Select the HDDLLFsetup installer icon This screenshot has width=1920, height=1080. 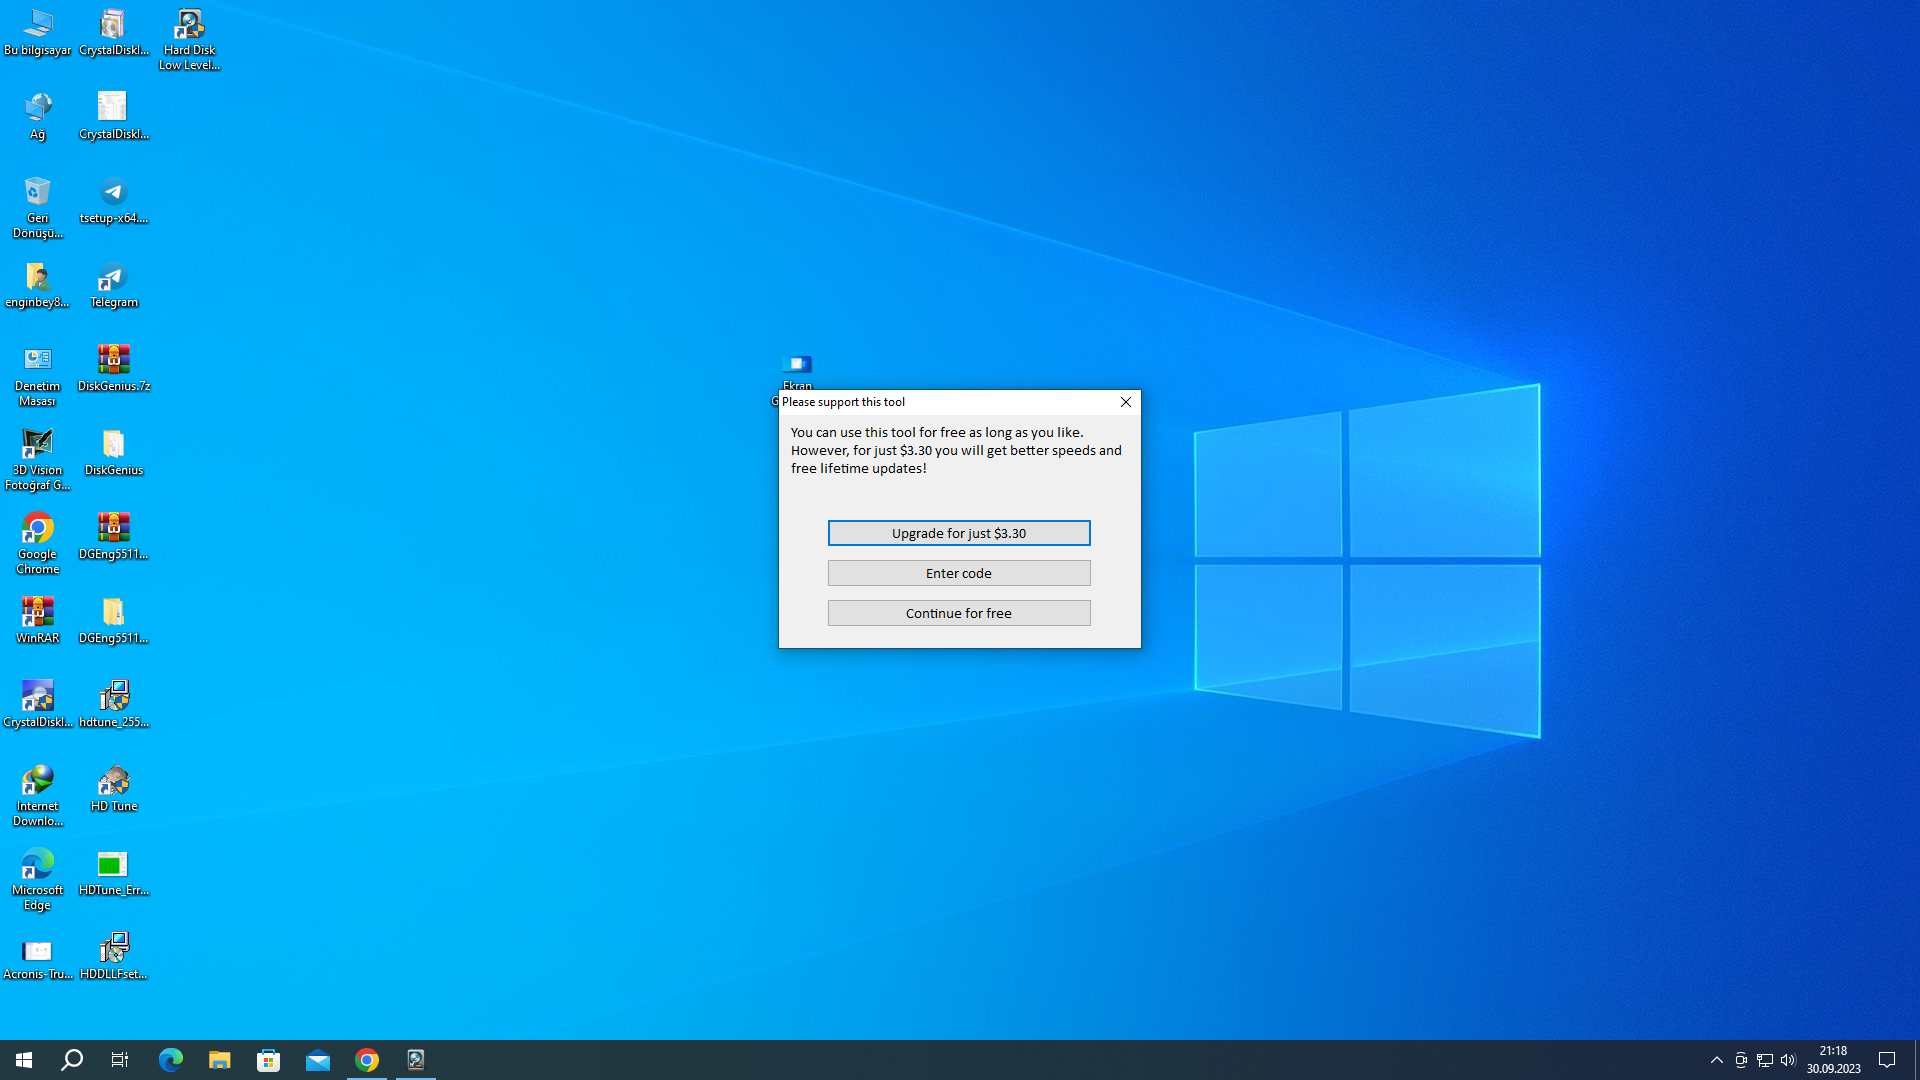114,955
